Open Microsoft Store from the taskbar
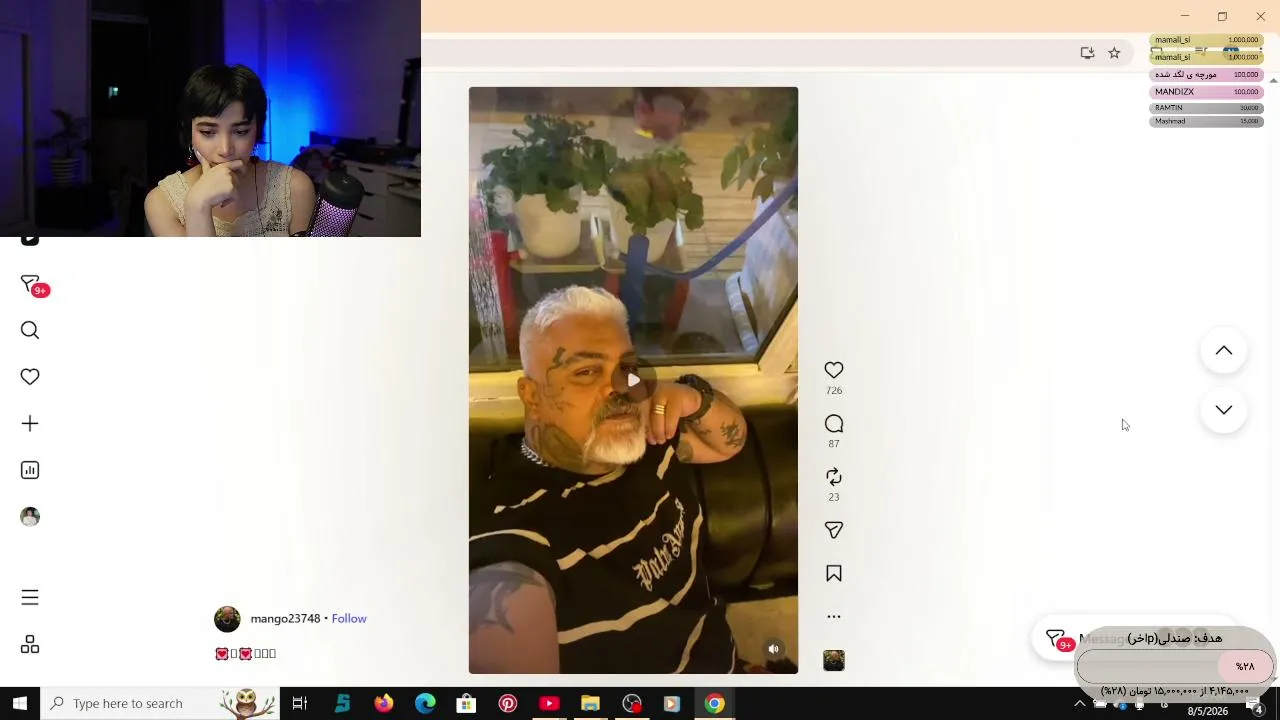This screenshot has height=720, width=1280. (x=466, y=704)
